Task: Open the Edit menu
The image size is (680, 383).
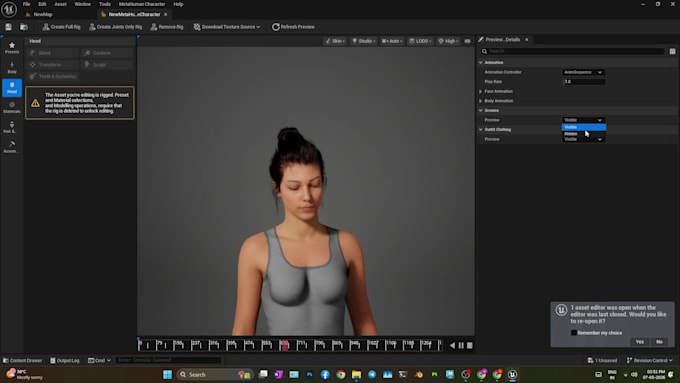Action: click(x=42, y=4)
